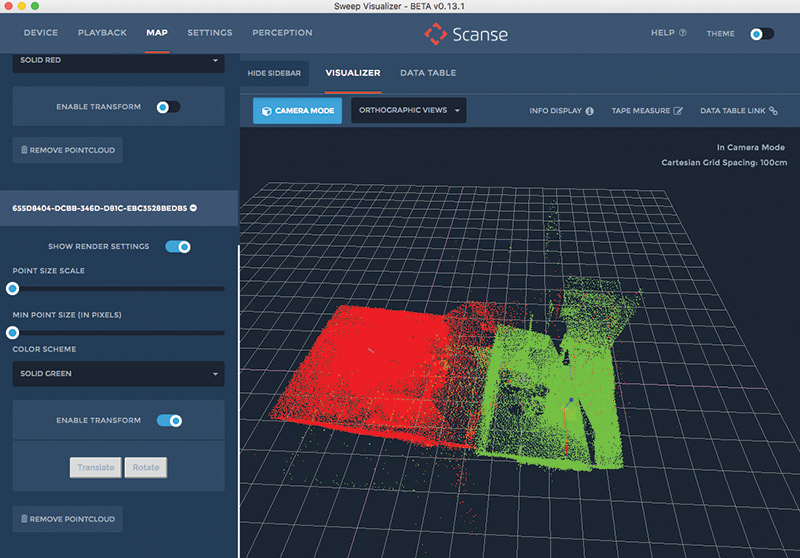800x558 pixels.
Task: Click the collapse icon beside pointcloud ID 655D8404
Action: (193, 208)
